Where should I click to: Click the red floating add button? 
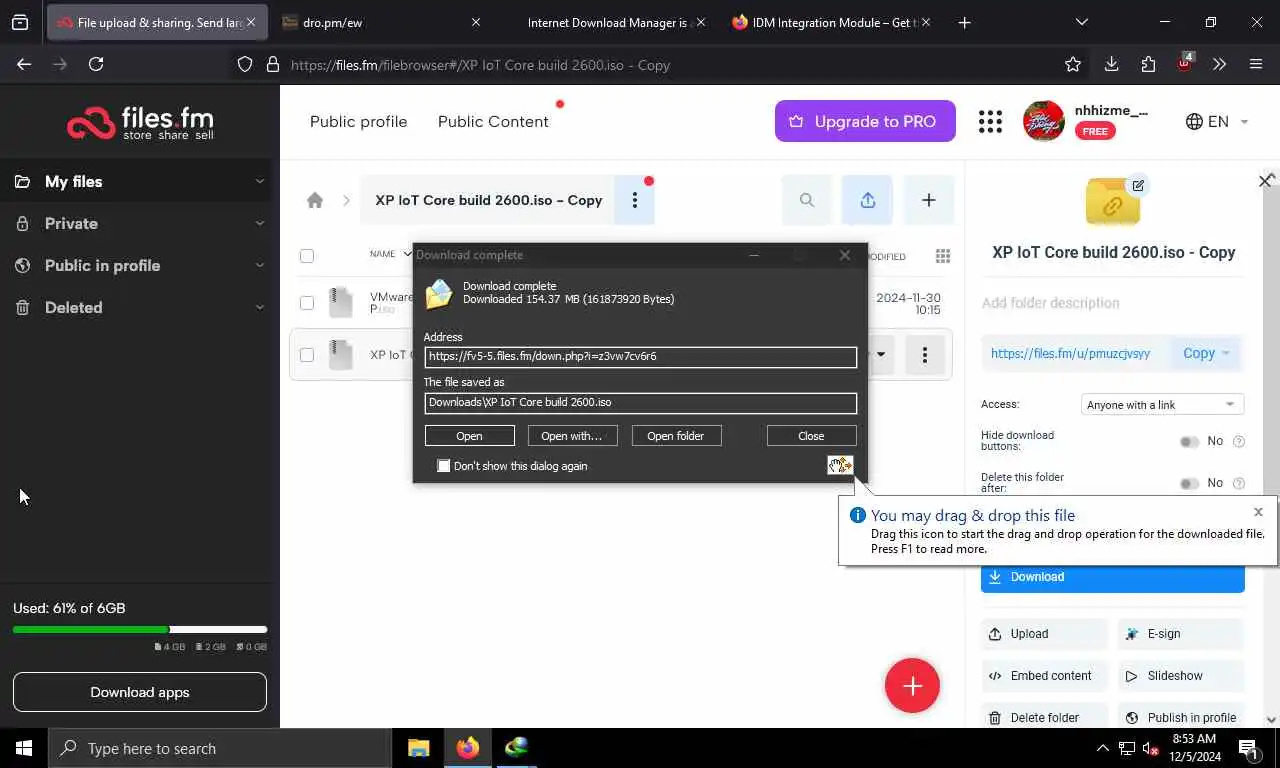coord(912,686)
